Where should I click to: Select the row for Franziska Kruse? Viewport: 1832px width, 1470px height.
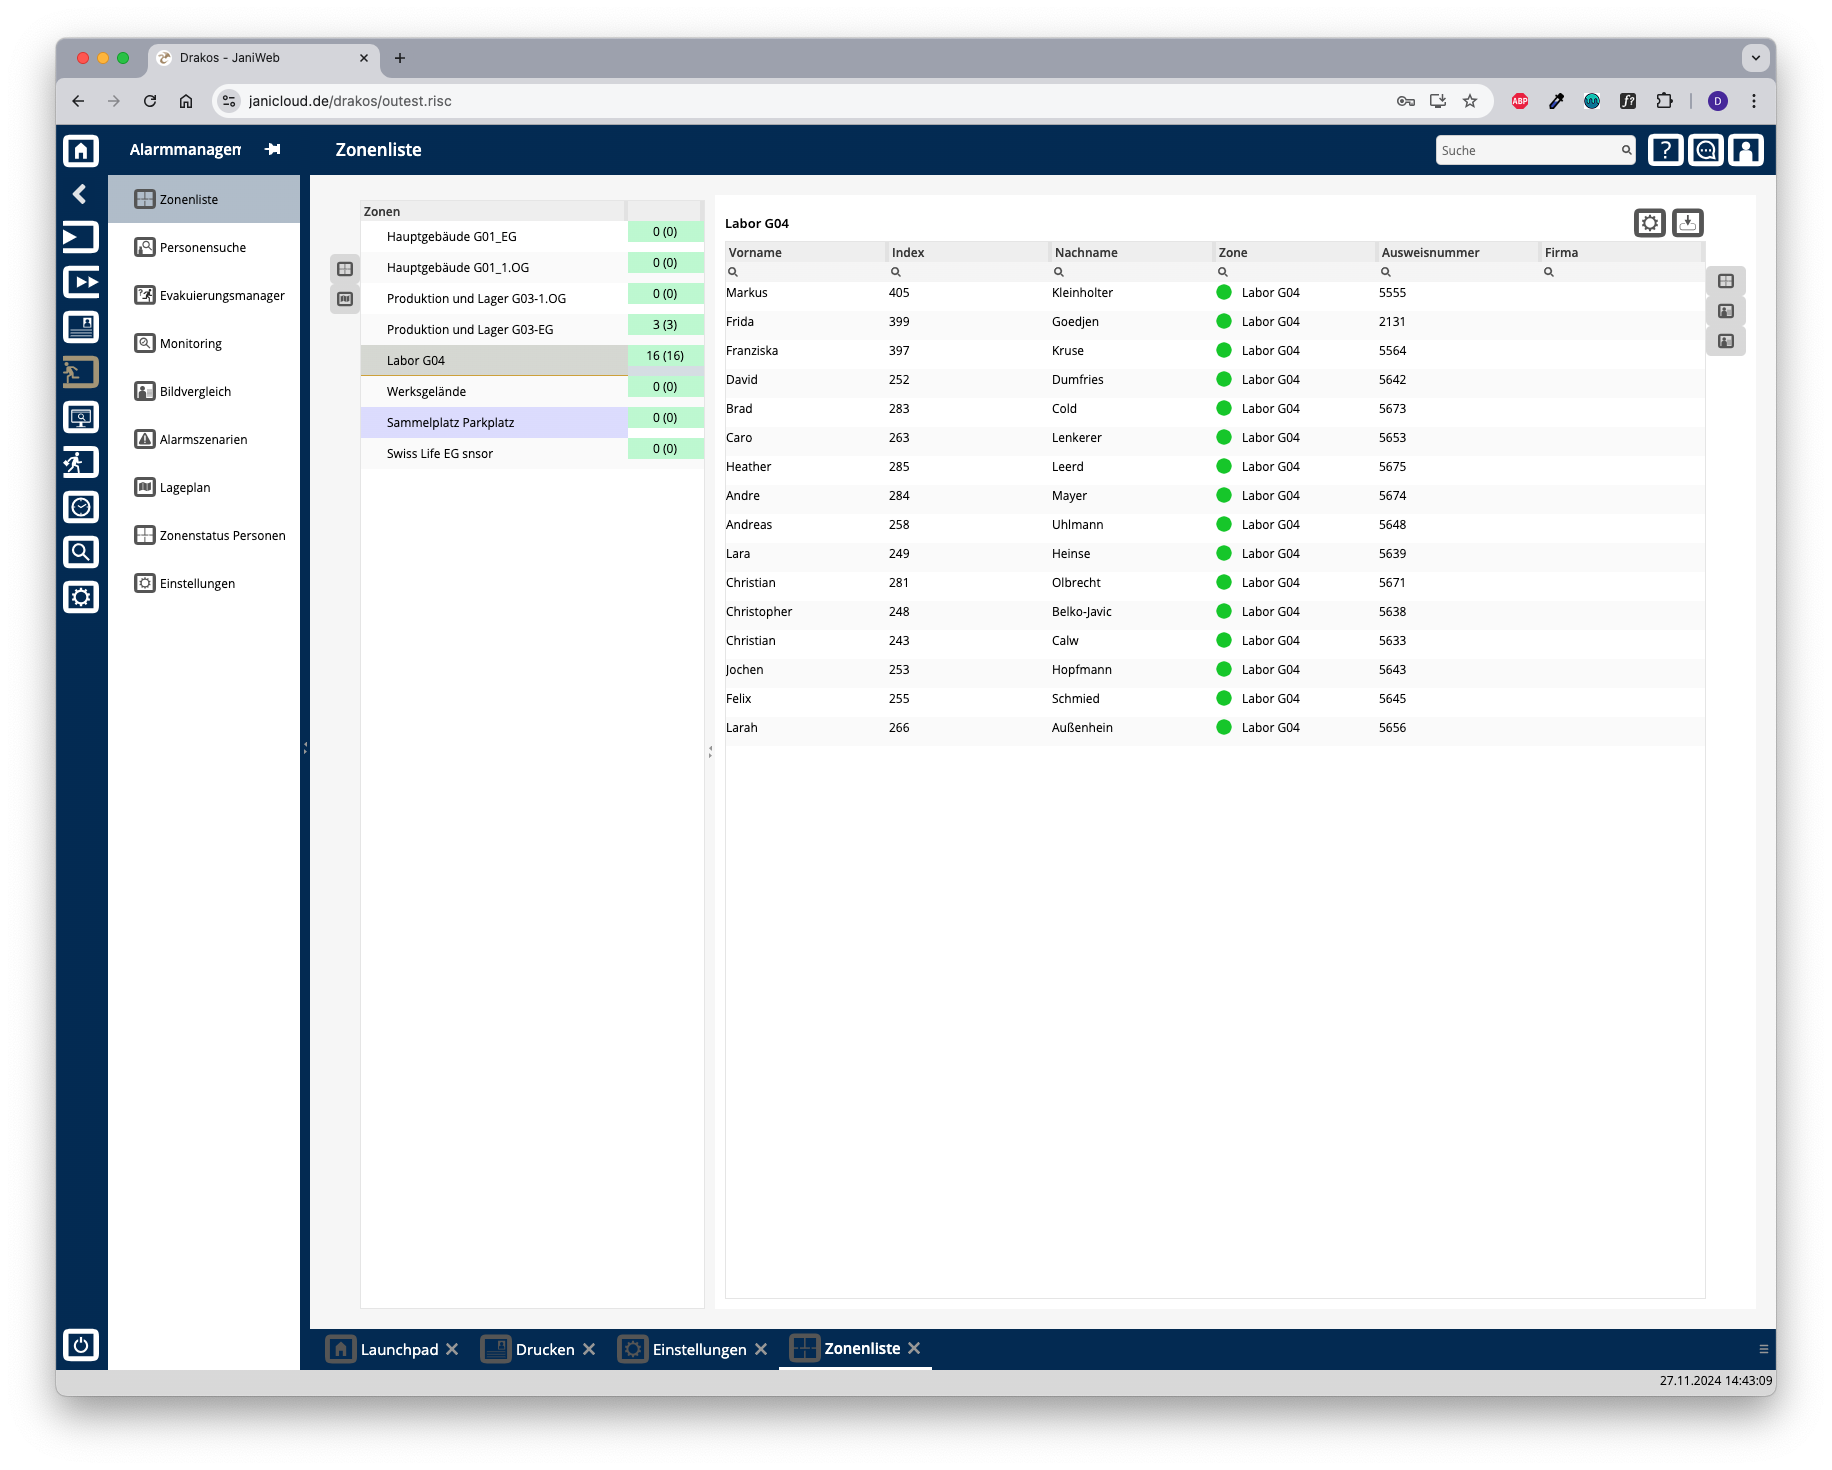click(x=1214, y=351)
